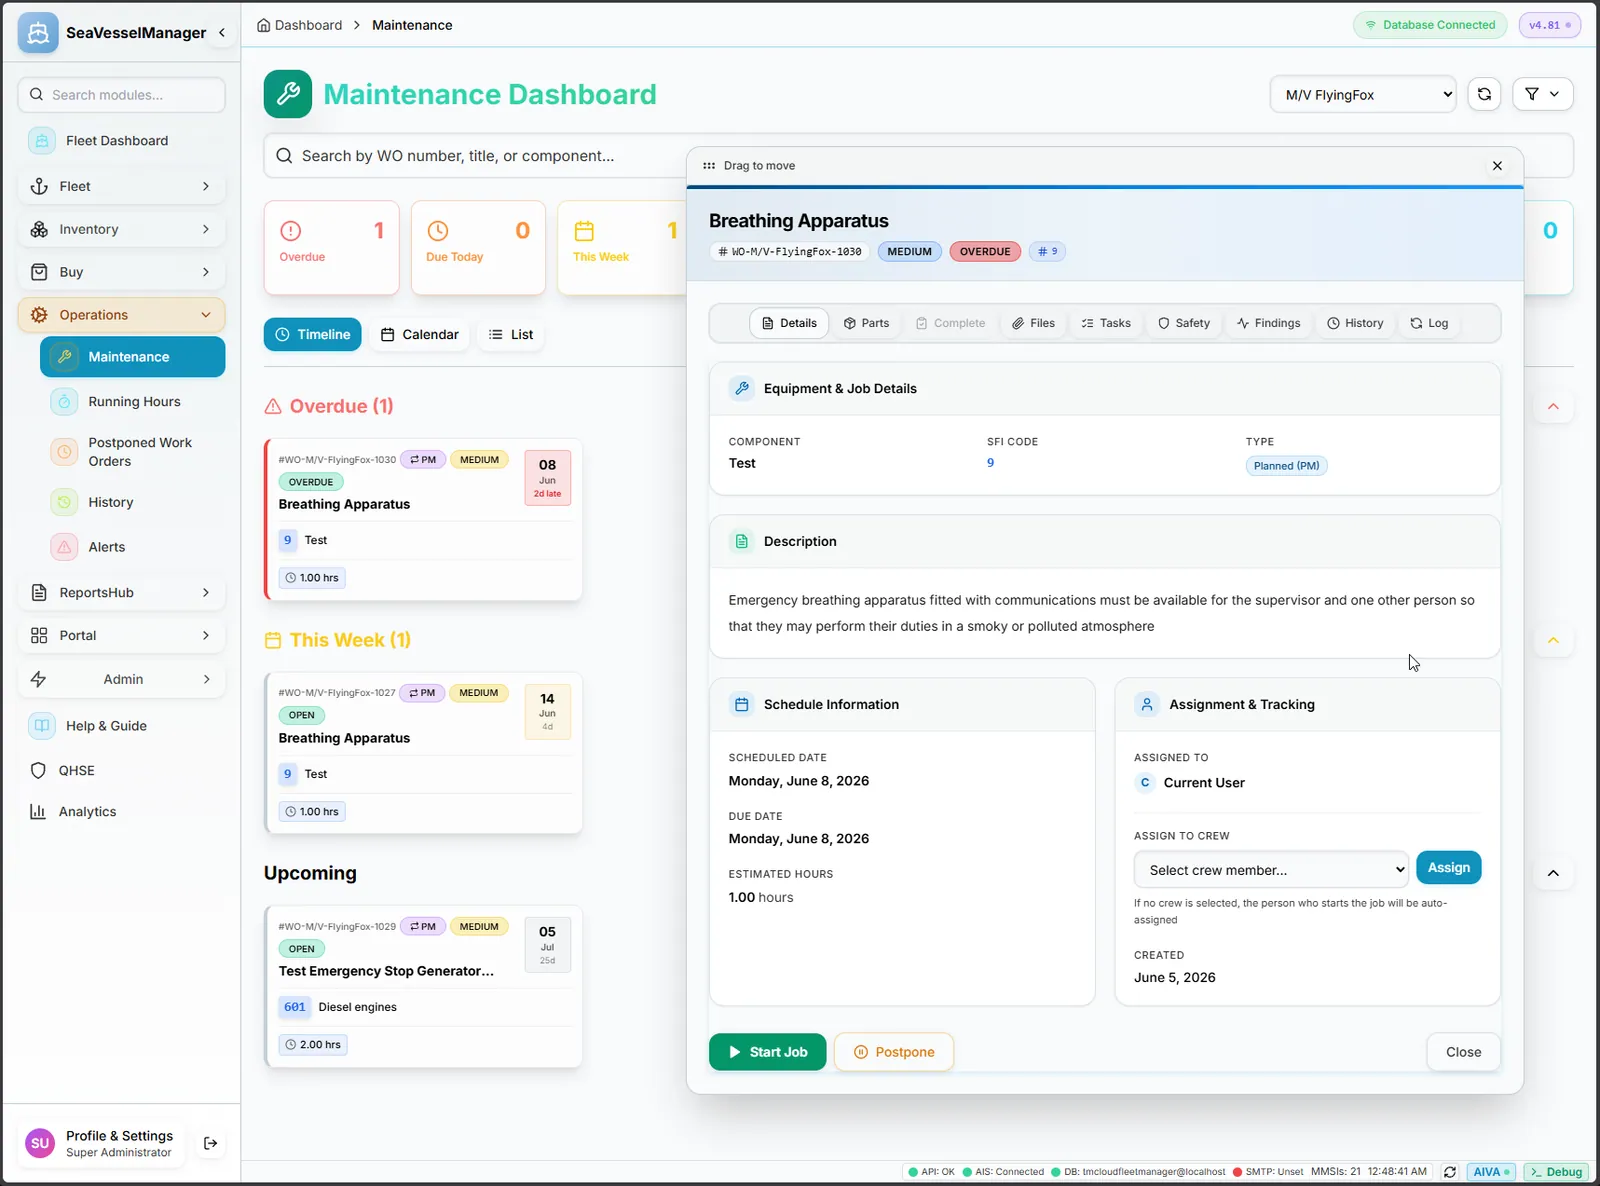Open the M/V FlyingFox vessel selector
The width and height of the screenshot is (1600, 1186).
(x=1363, y=94)
